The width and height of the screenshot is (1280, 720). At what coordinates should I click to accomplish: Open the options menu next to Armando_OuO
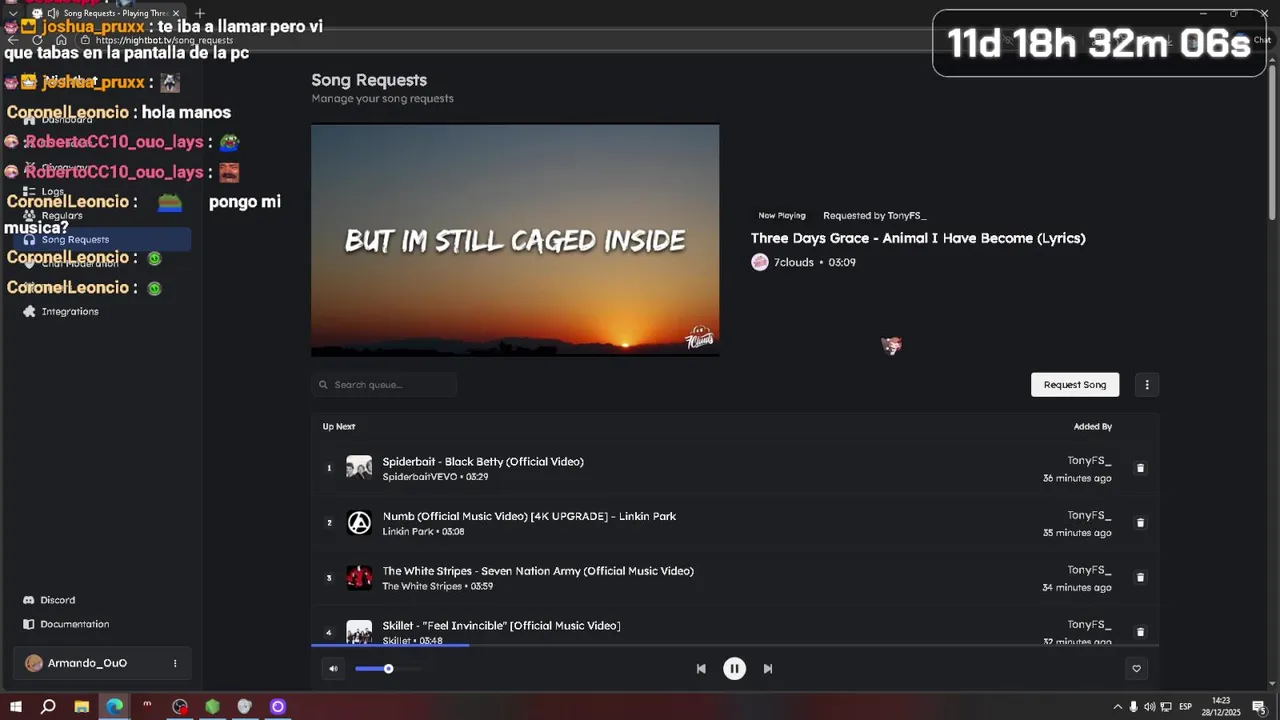(x=175, y=663)
